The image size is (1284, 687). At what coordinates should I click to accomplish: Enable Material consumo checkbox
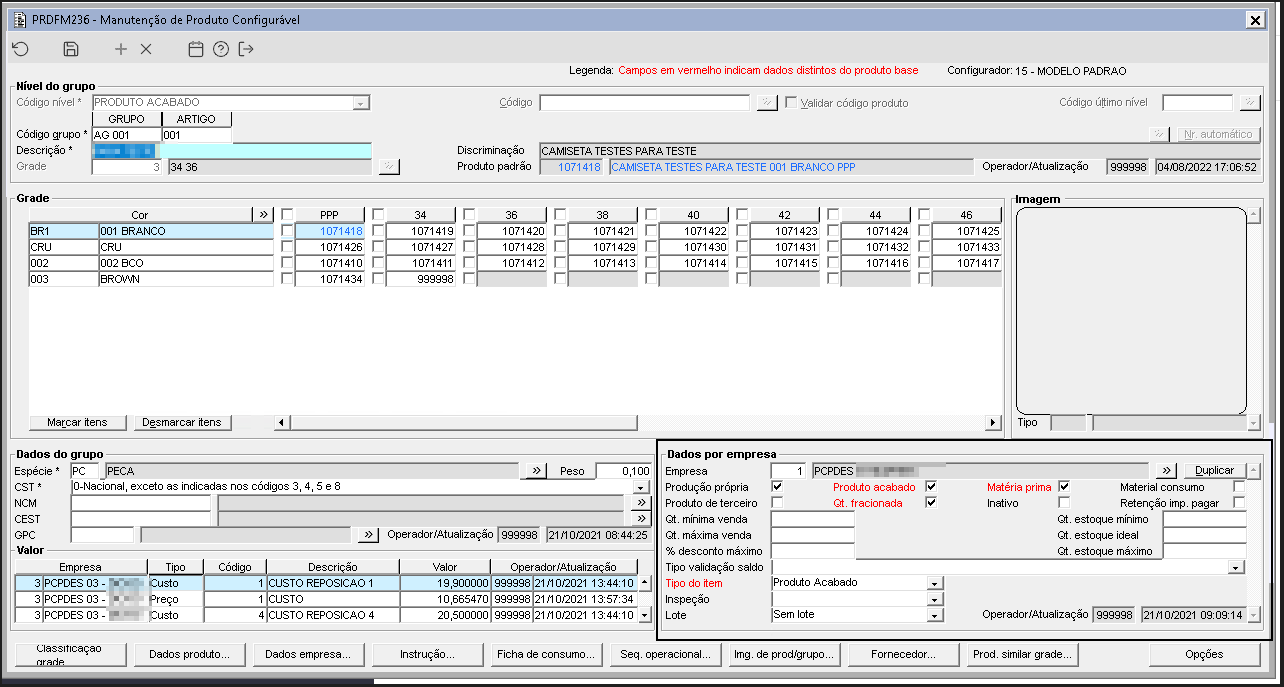click(1239, 487)
